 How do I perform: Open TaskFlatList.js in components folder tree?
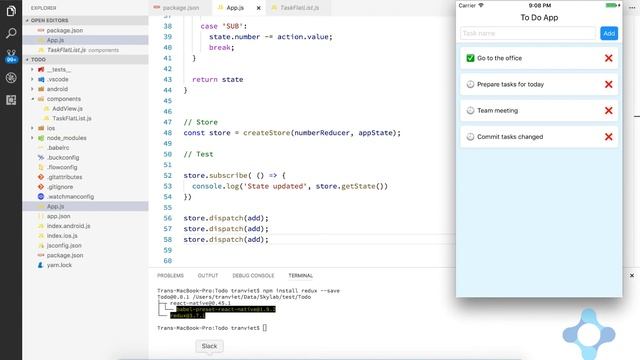(71, 118)
